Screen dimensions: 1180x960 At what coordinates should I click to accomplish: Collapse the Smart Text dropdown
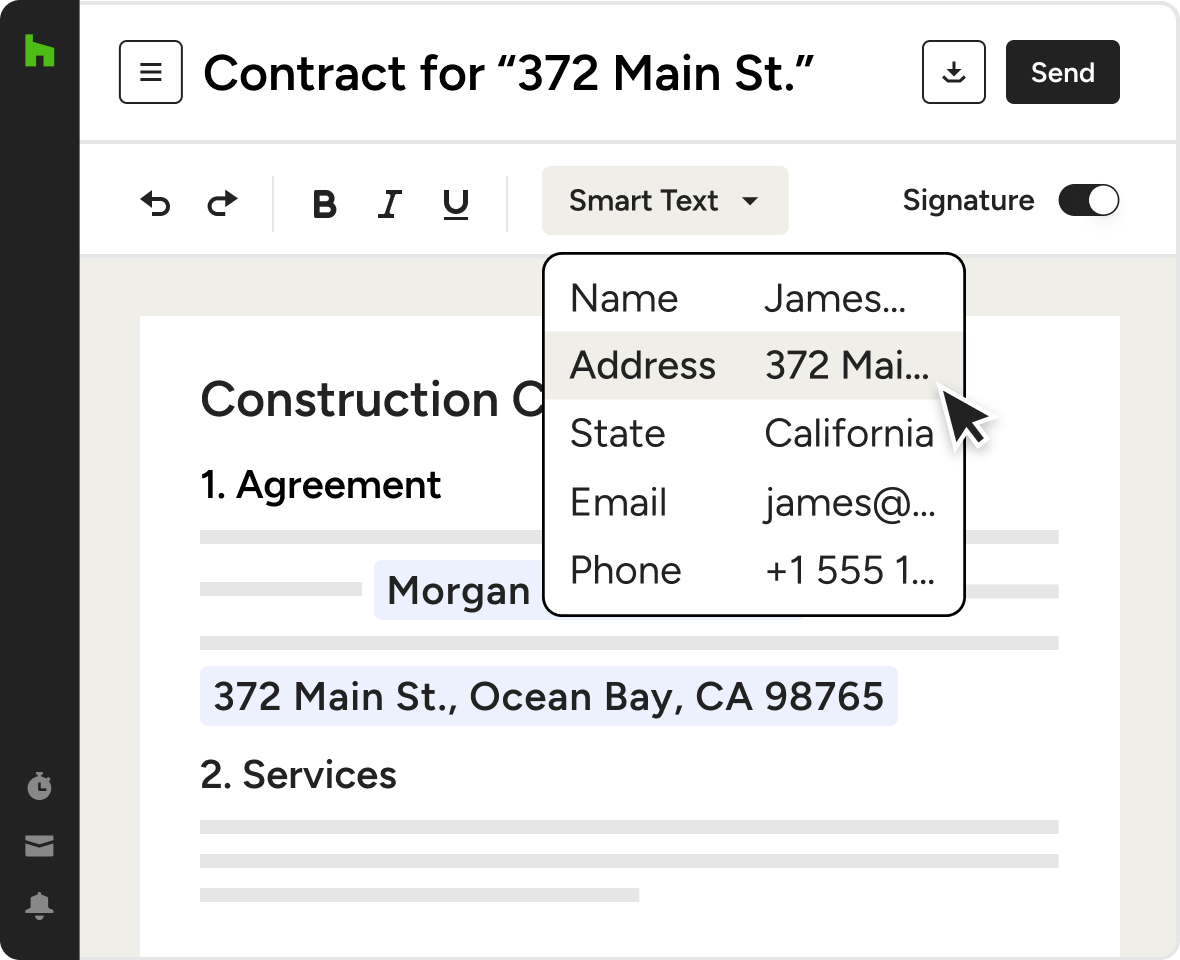[664, 201]
